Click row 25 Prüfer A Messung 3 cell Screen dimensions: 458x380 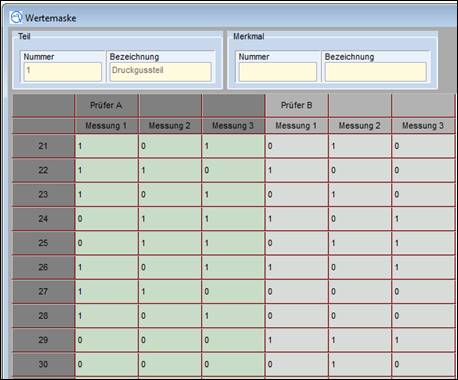click(x=233, y=243)
